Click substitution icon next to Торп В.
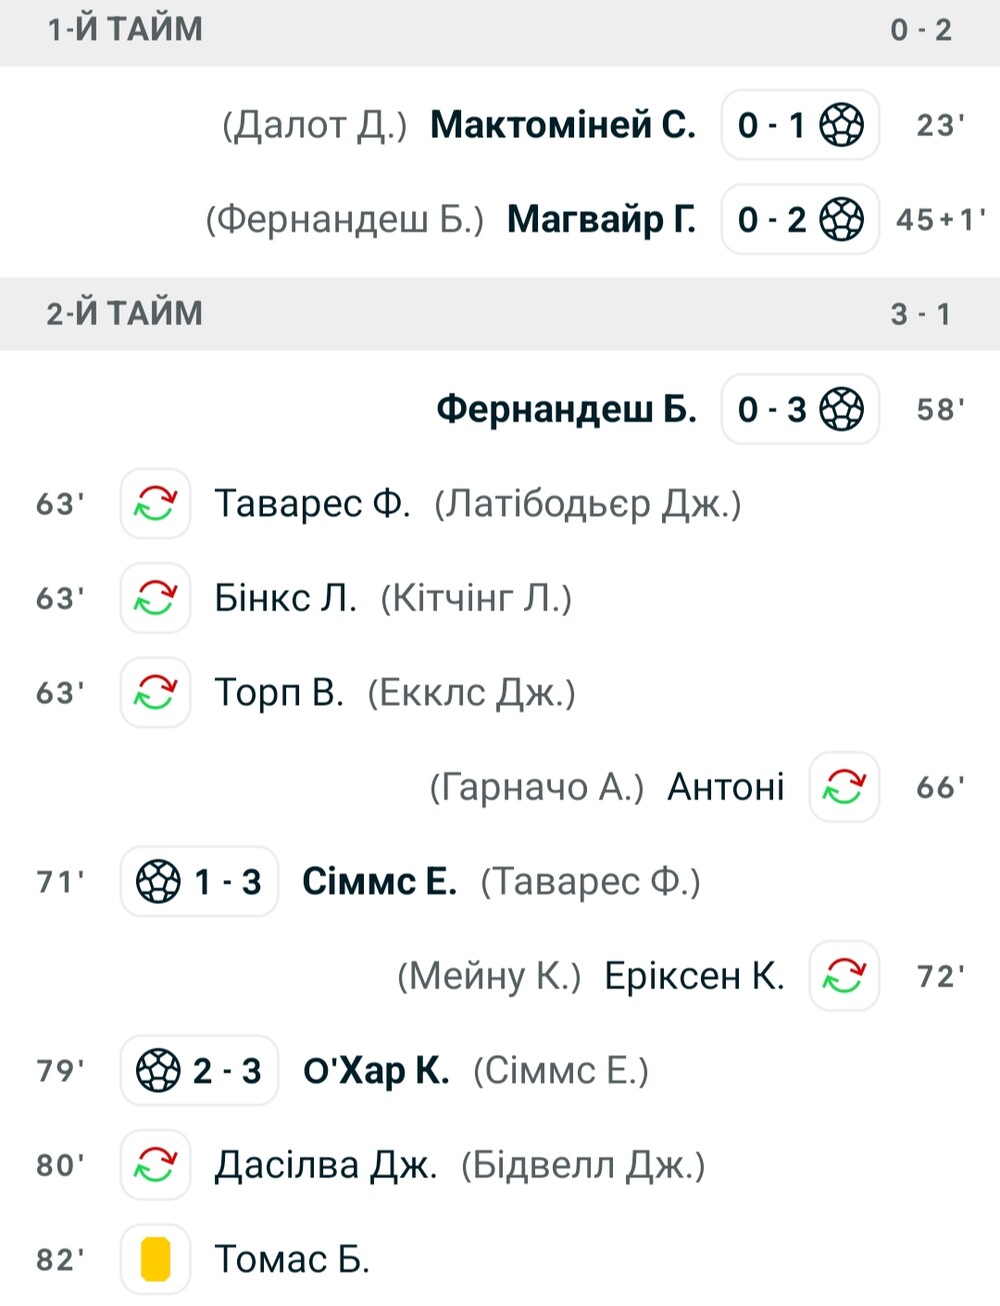1000x1306 pixels. click(156, 692)
